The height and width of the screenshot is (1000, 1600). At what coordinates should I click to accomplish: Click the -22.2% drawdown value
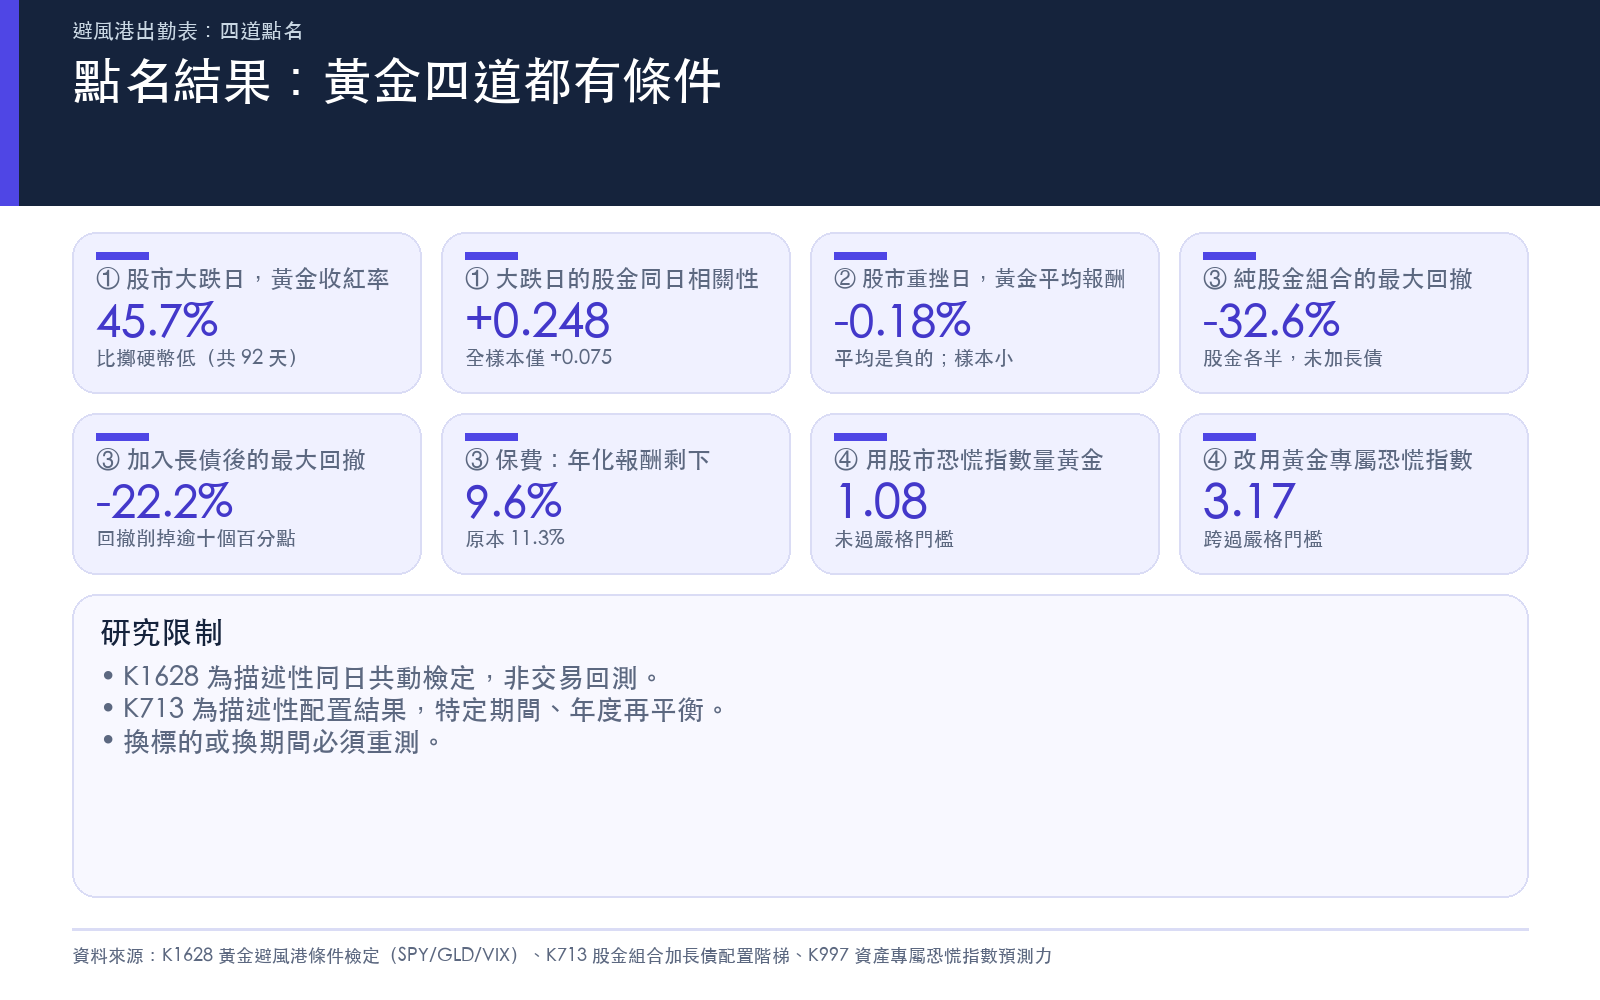pyautogui.click(x=164, y=502)
